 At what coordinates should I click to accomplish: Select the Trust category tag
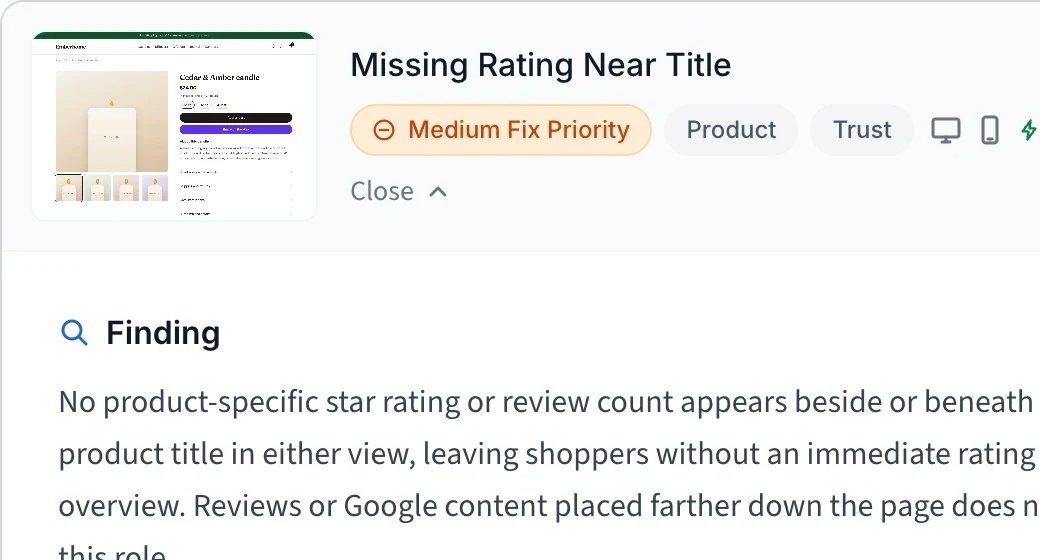tap(862, 130)
